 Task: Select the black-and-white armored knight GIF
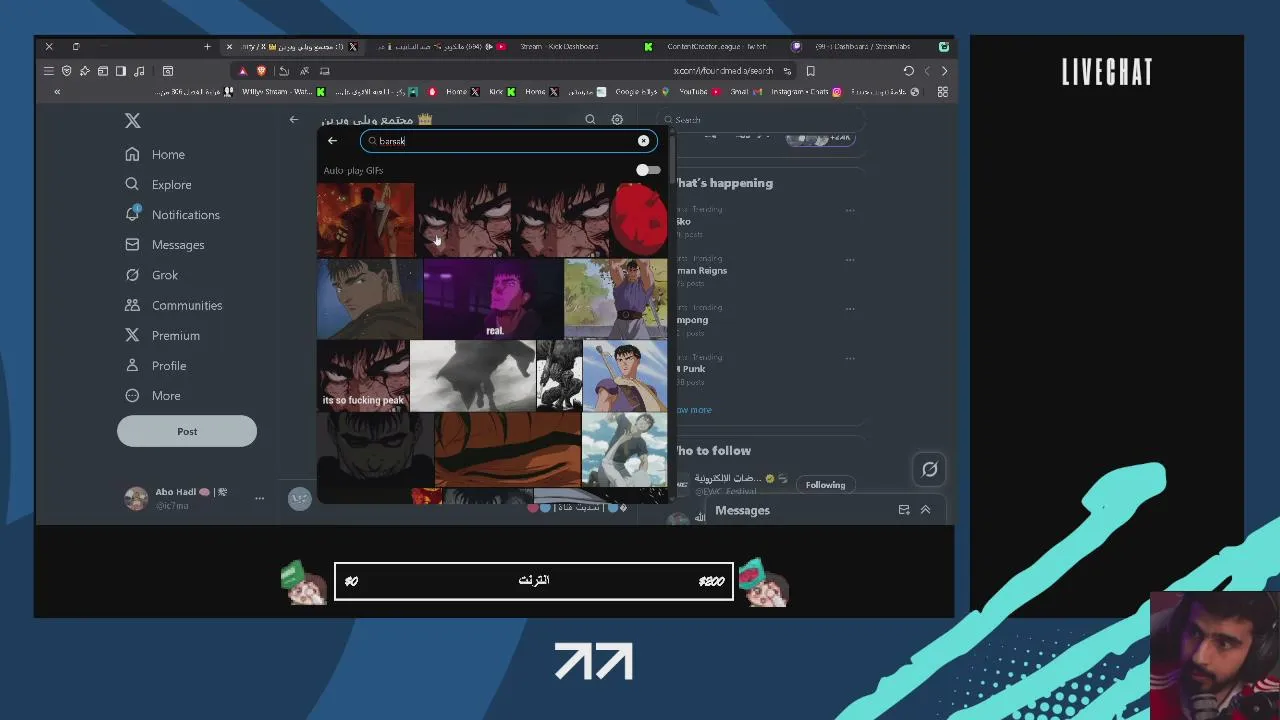[x=559, y=376]
